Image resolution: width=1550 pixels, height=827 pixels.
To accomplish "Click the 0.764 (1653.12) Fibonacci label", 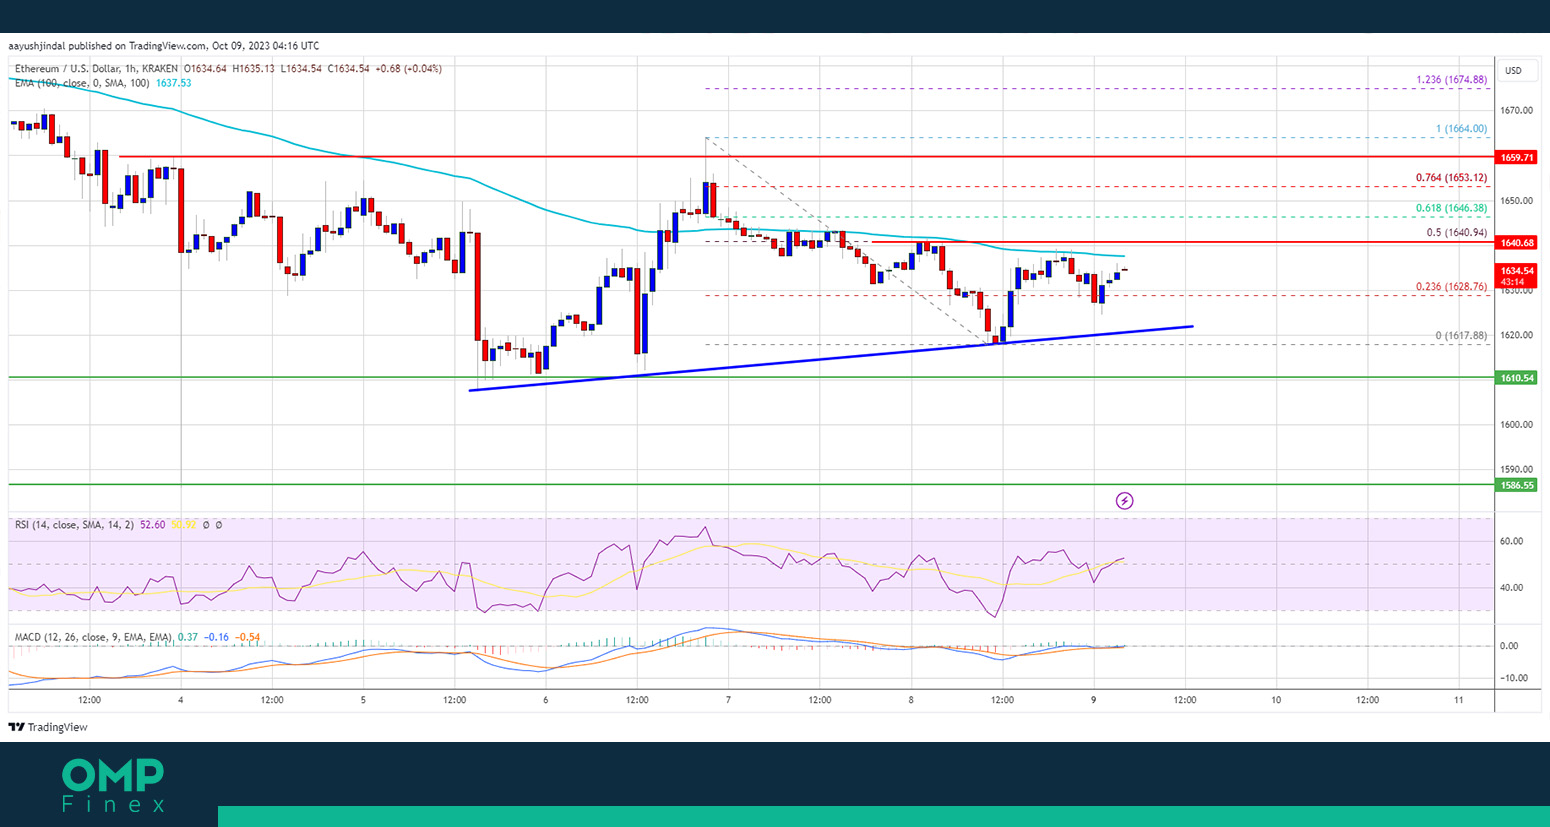I will point(1452,178).
